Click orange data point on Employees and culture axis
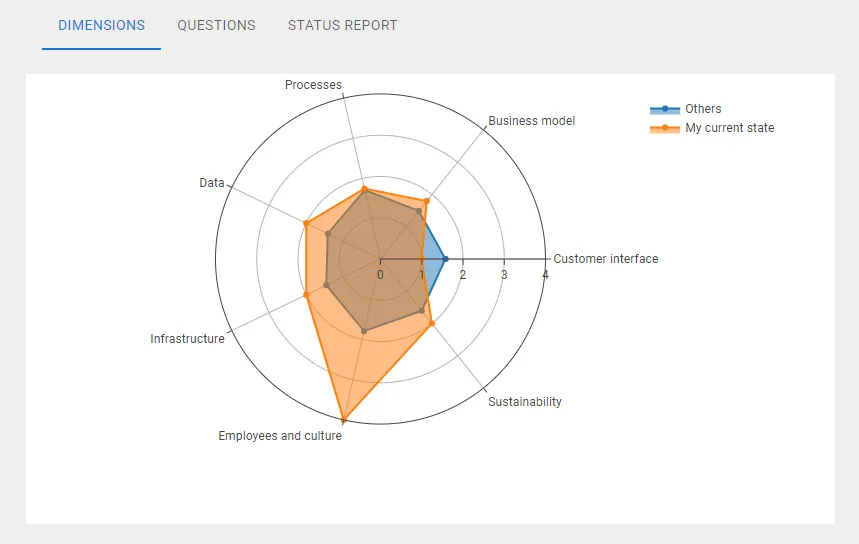The width and height of the screenshot is (859, 544). 343,420
